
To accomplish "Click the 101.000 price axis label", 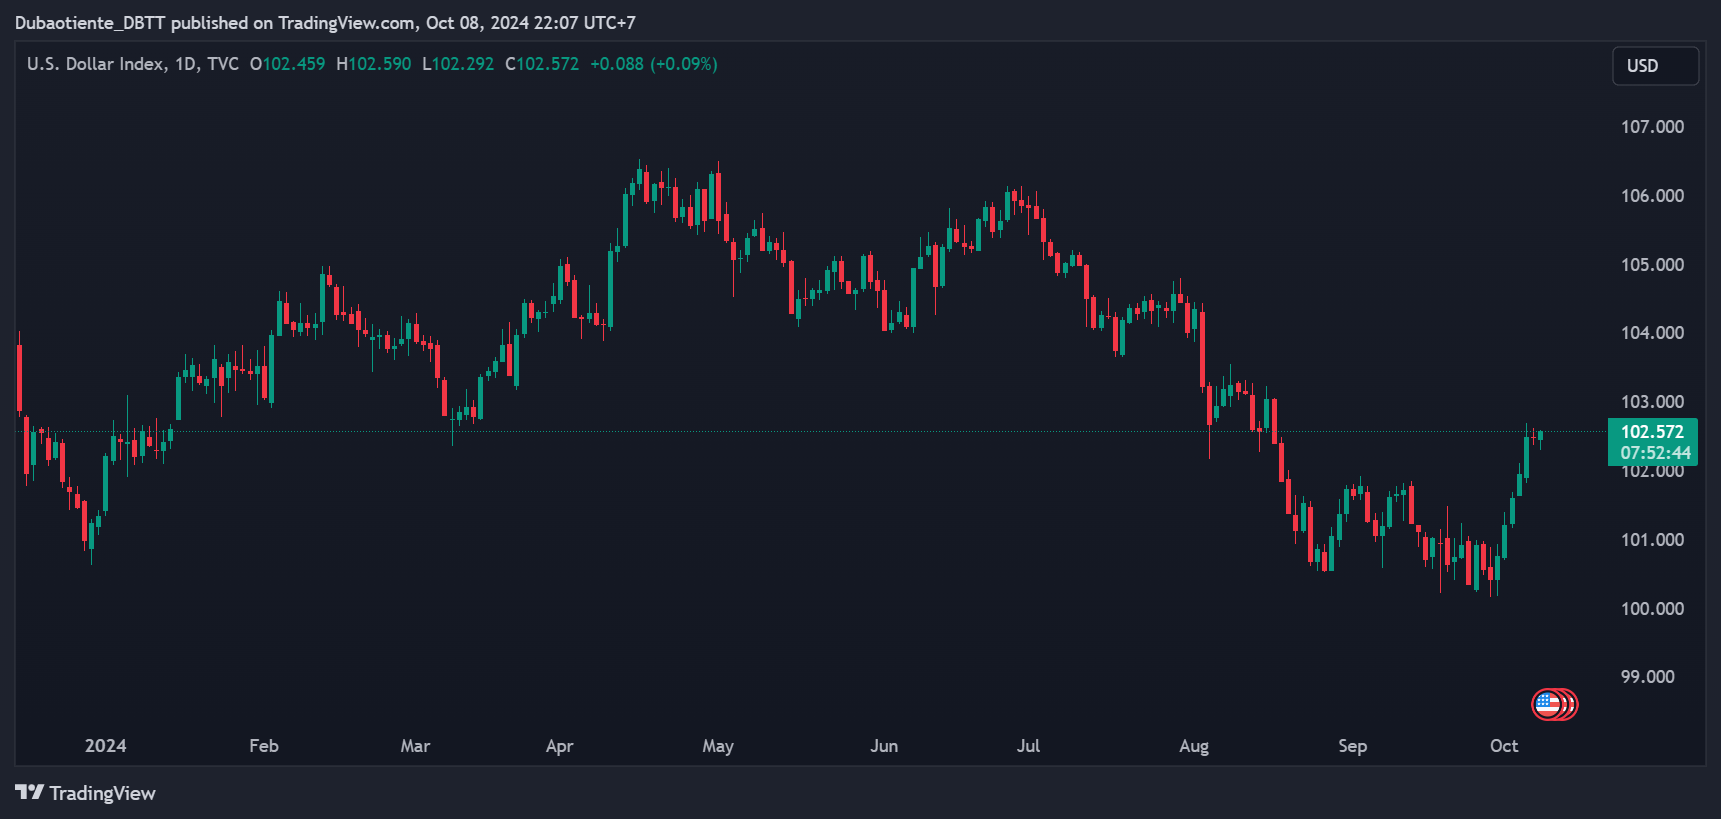I will pyautogui.click(x=1652, y=540).
